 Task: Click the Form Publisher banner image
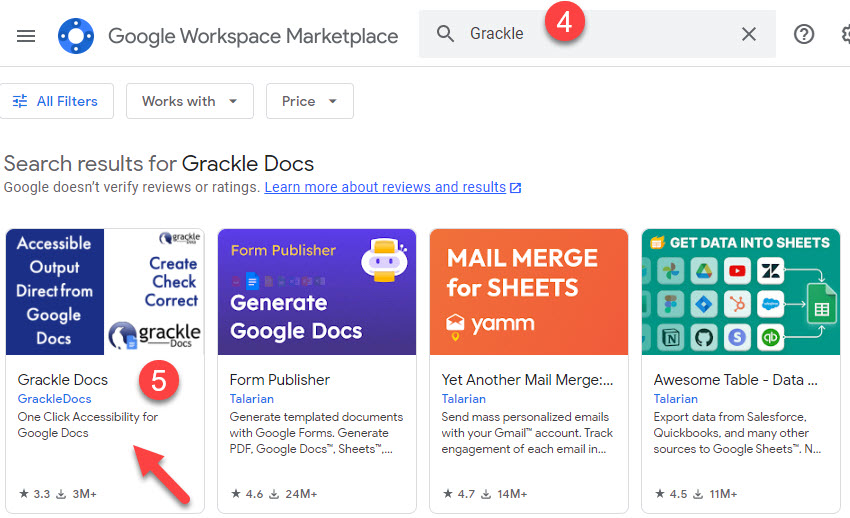tap(317, 291)
